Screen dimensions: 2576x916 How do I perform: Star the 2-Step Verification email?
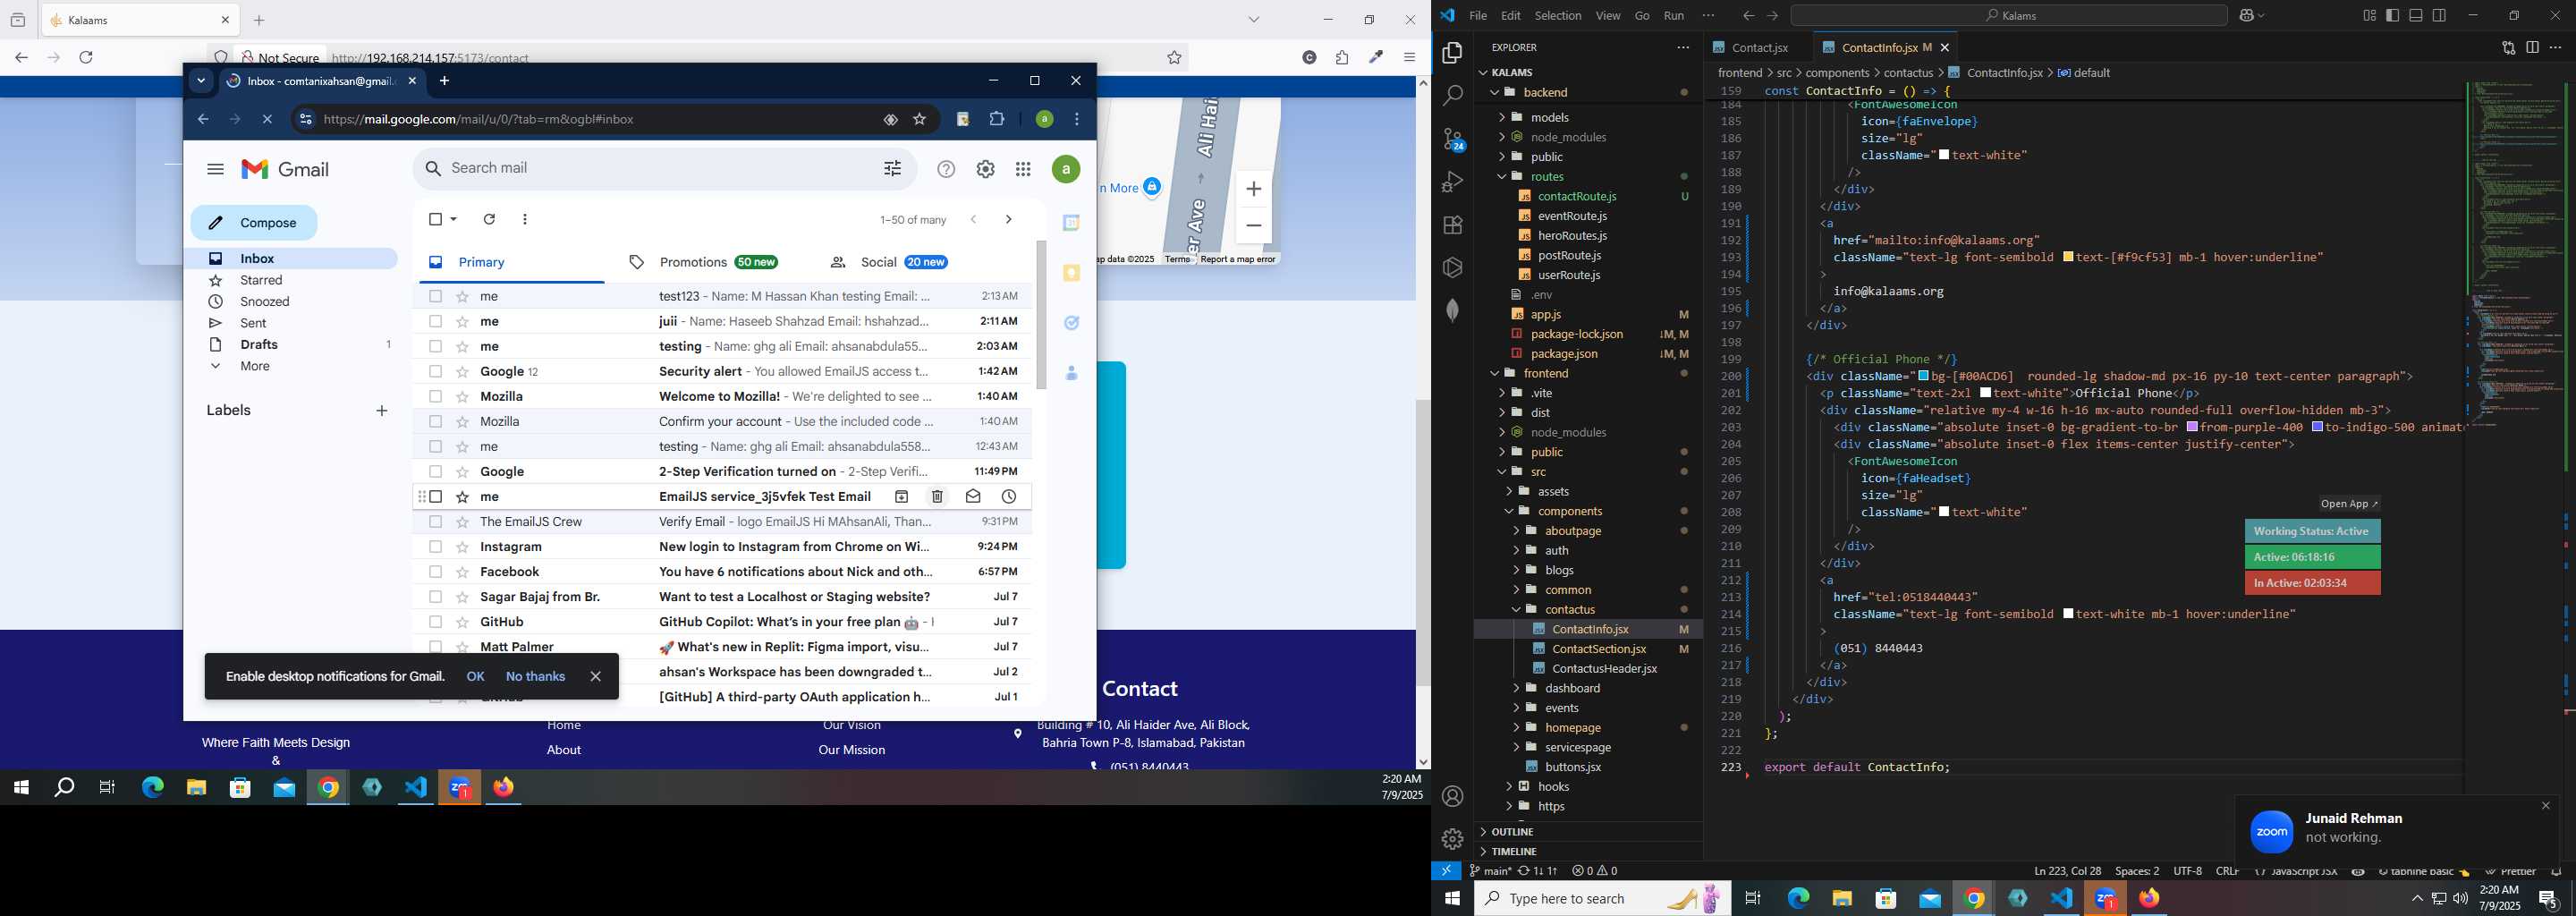(462, 472)
